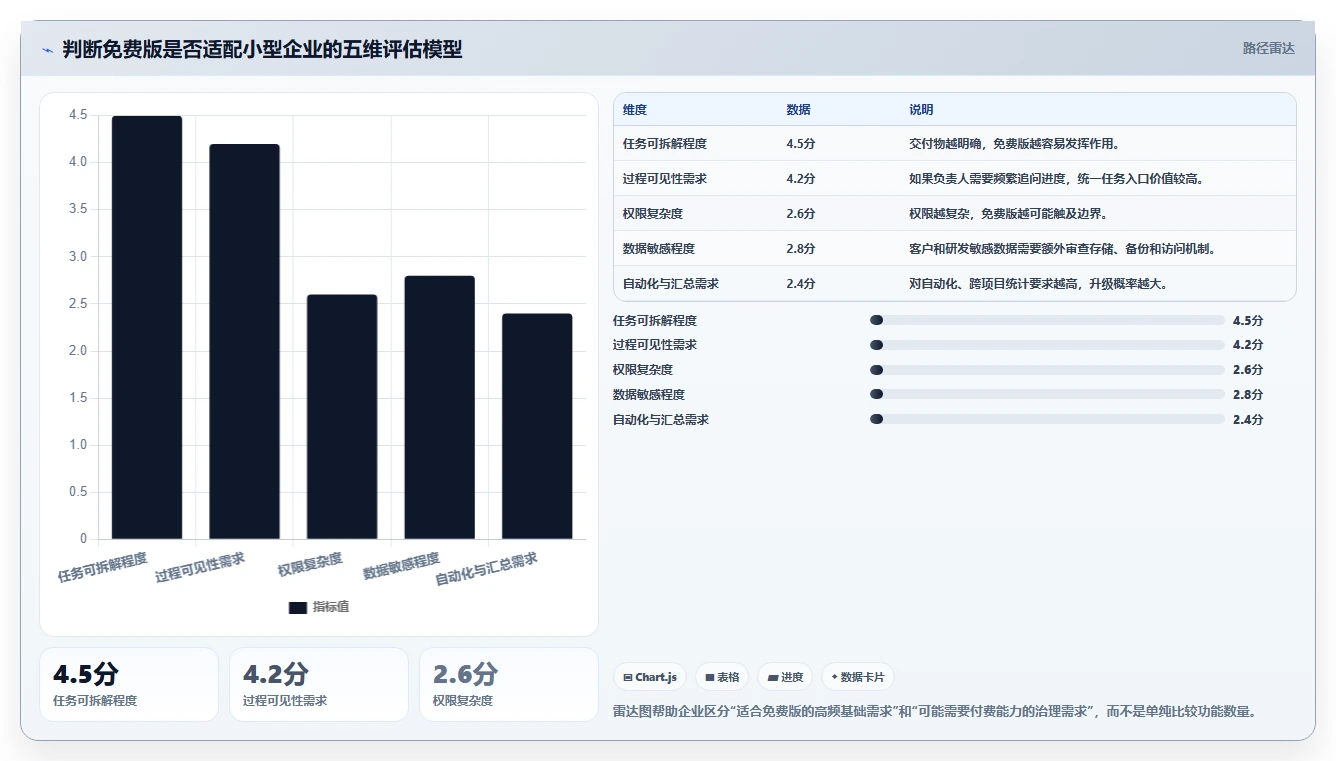Viewport: 1336px width, 761px height.
Task: Click the 过程可见性需求 bar in the chart
Action: 244,342
